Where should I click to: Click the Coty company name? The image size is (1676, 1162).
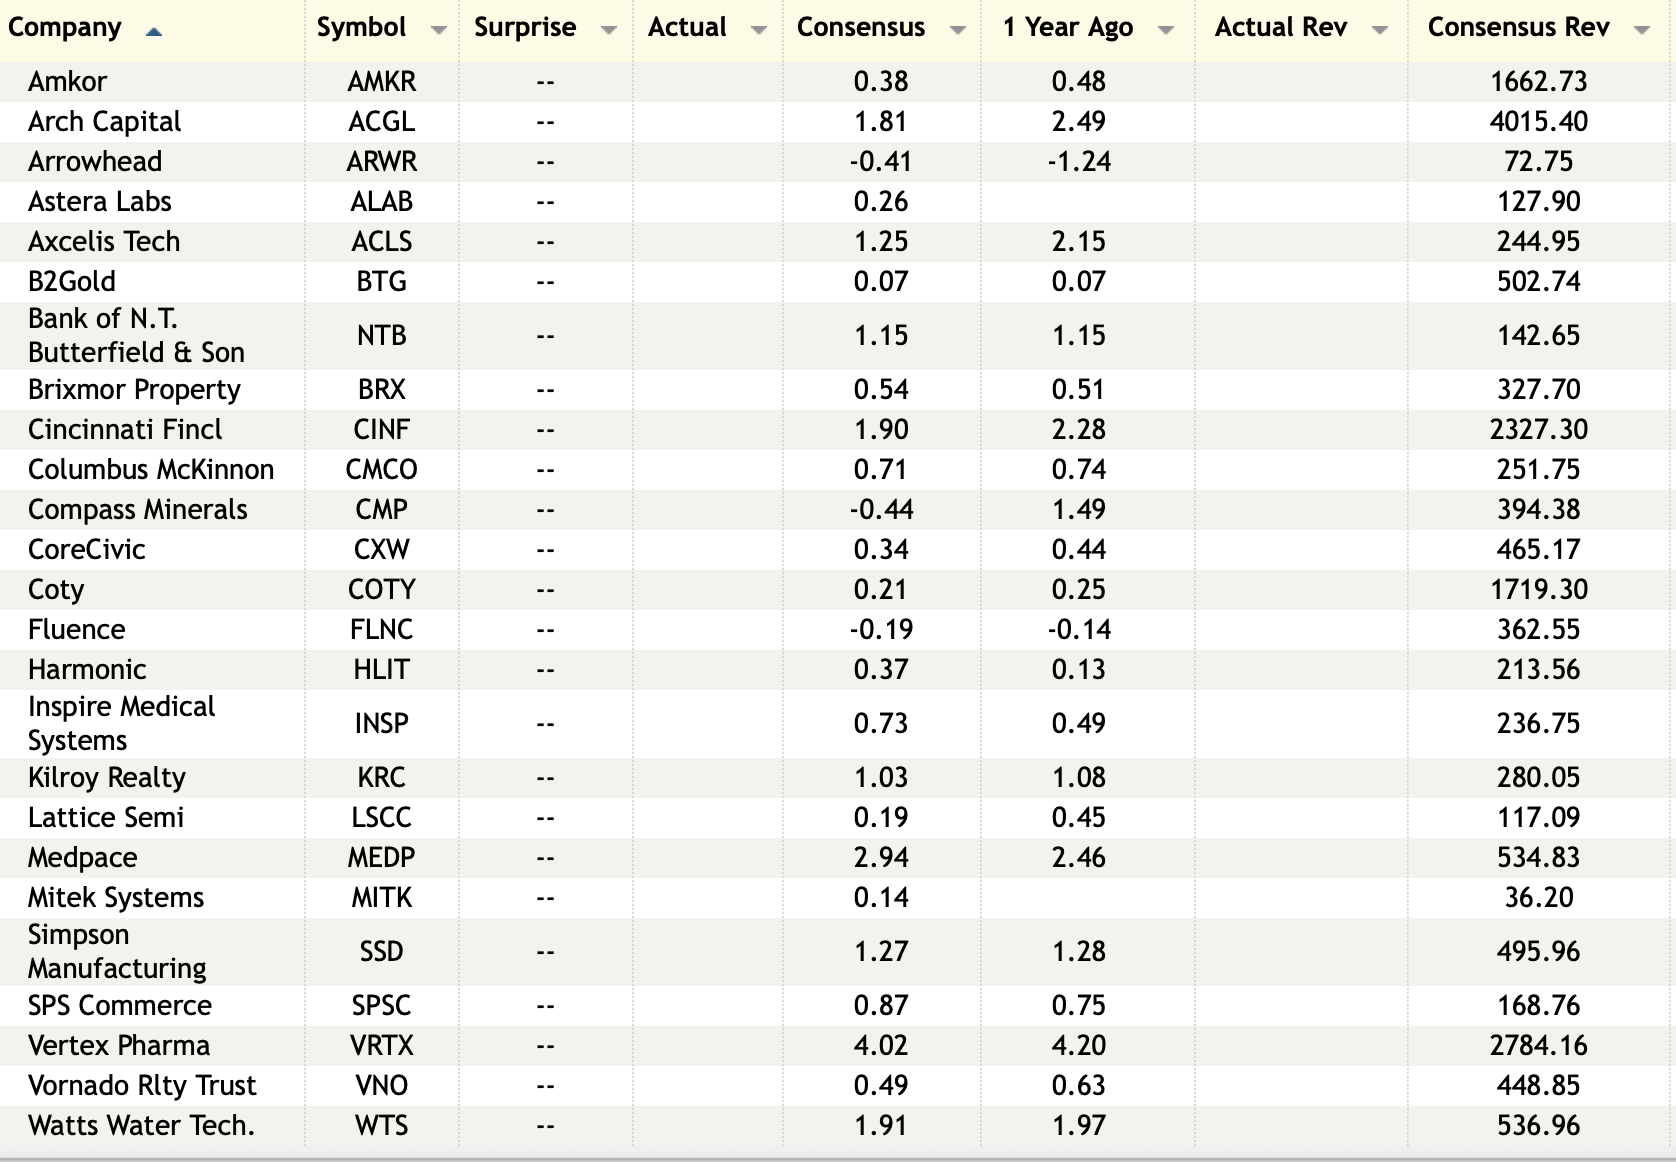pyautogui.click(x=56, y=590)
